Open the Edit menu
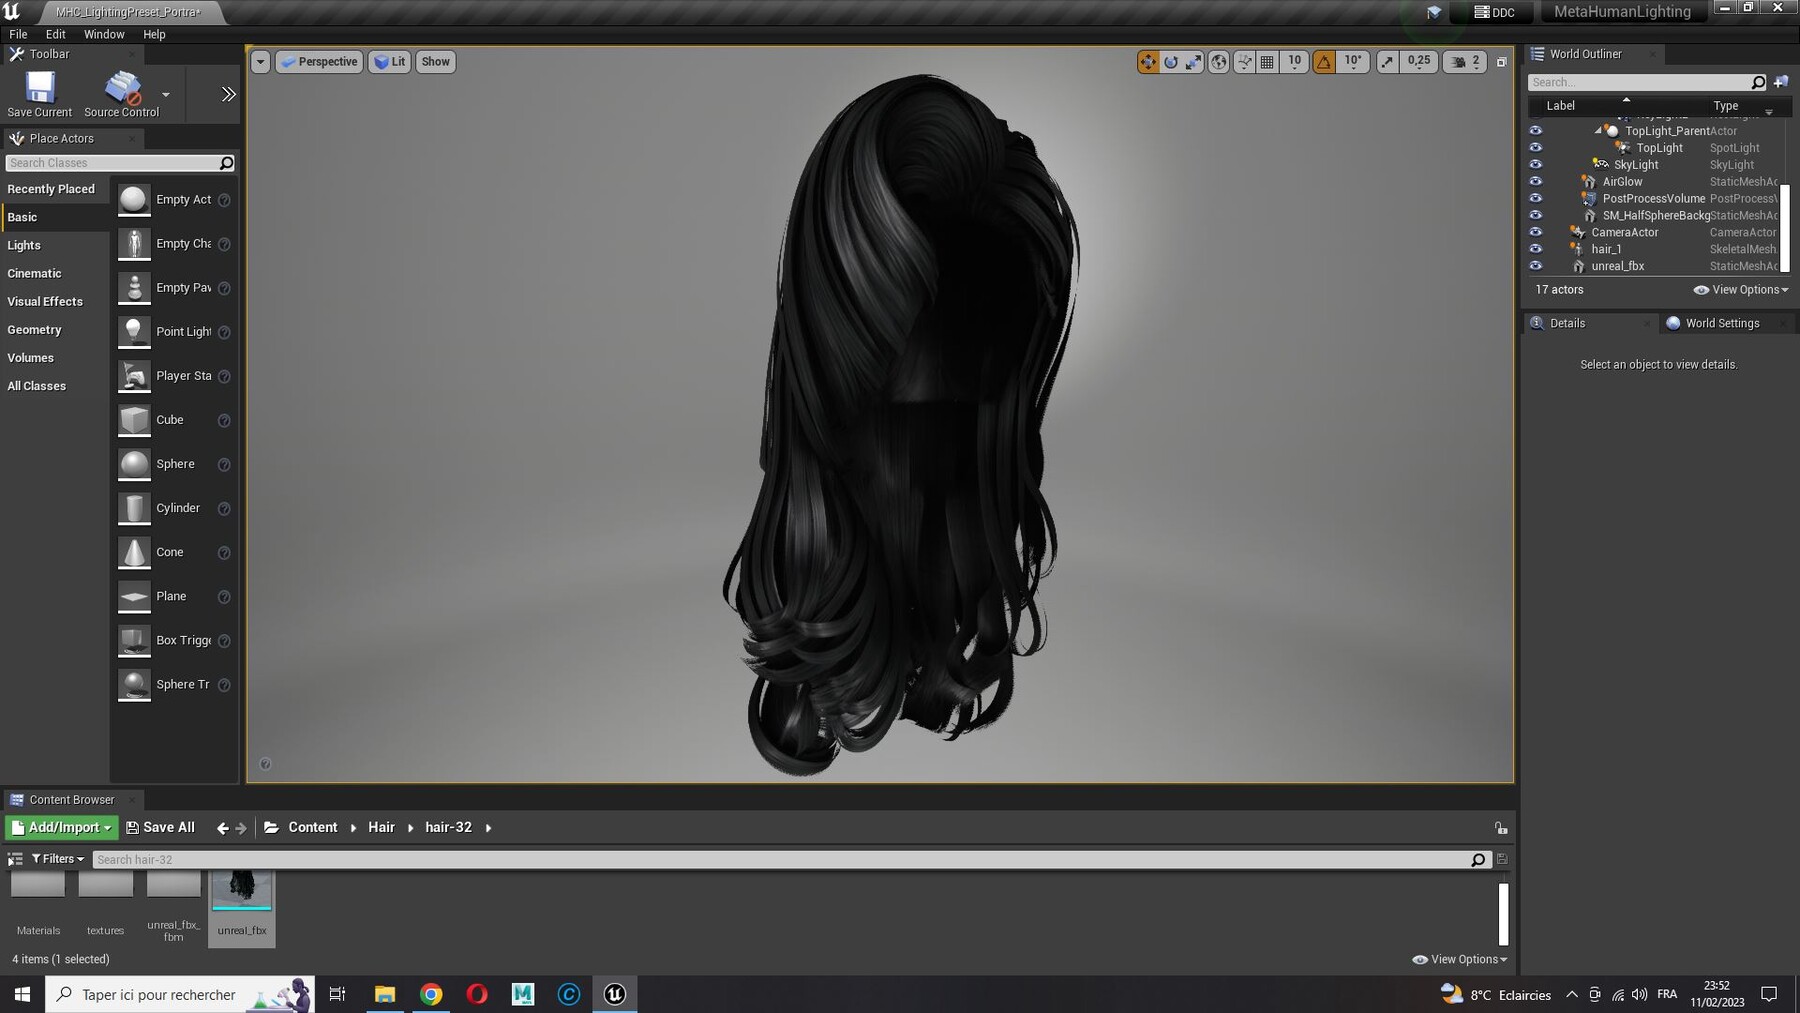The height and width of the screenshot is (1013, 1800). 56,34
